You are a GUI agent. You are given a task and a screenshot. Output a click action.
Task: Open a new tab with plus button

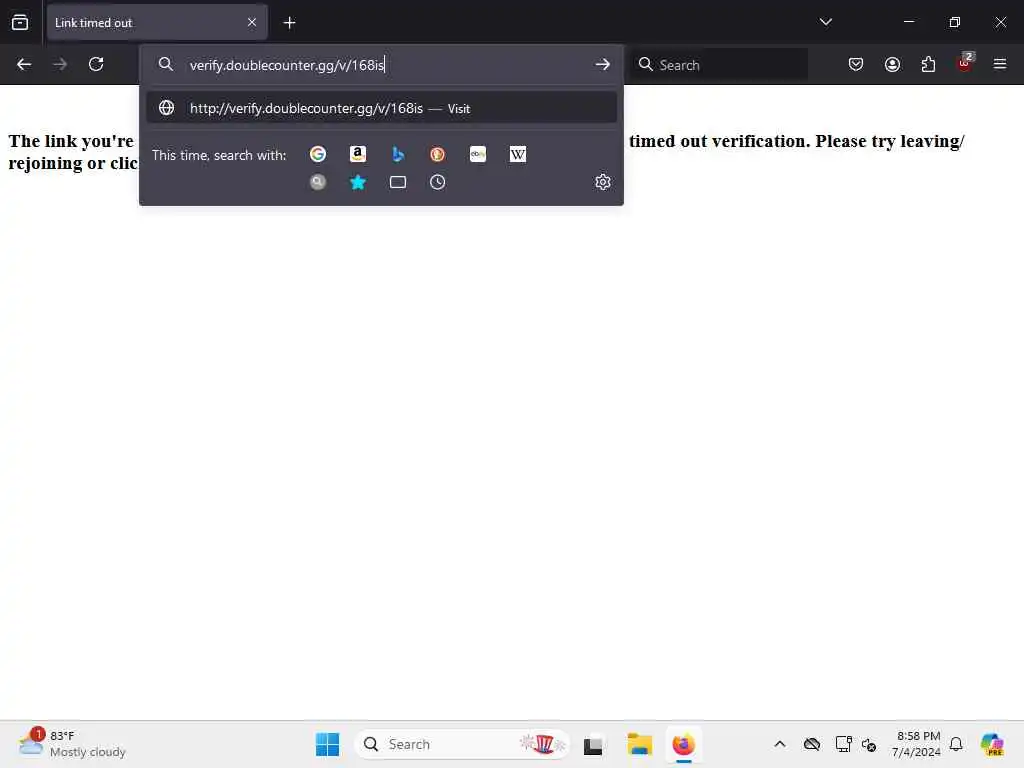click(289, 23)
